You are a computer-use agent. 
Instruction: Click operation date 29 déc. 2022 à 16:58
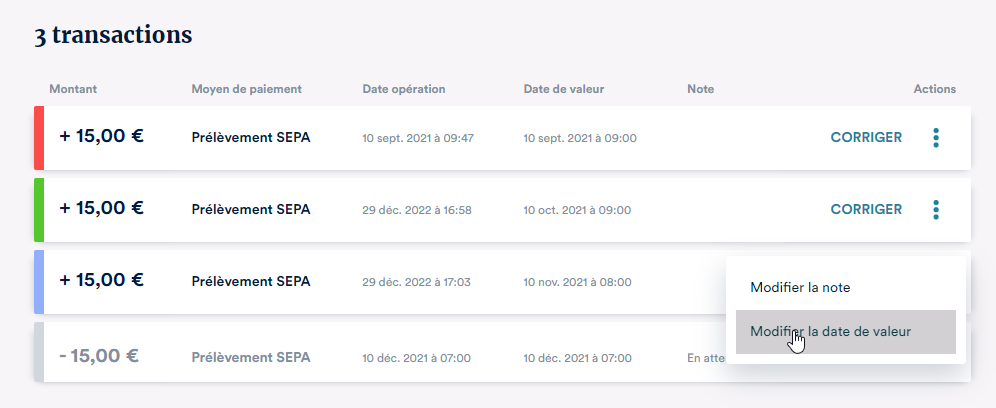pos(417,210)
